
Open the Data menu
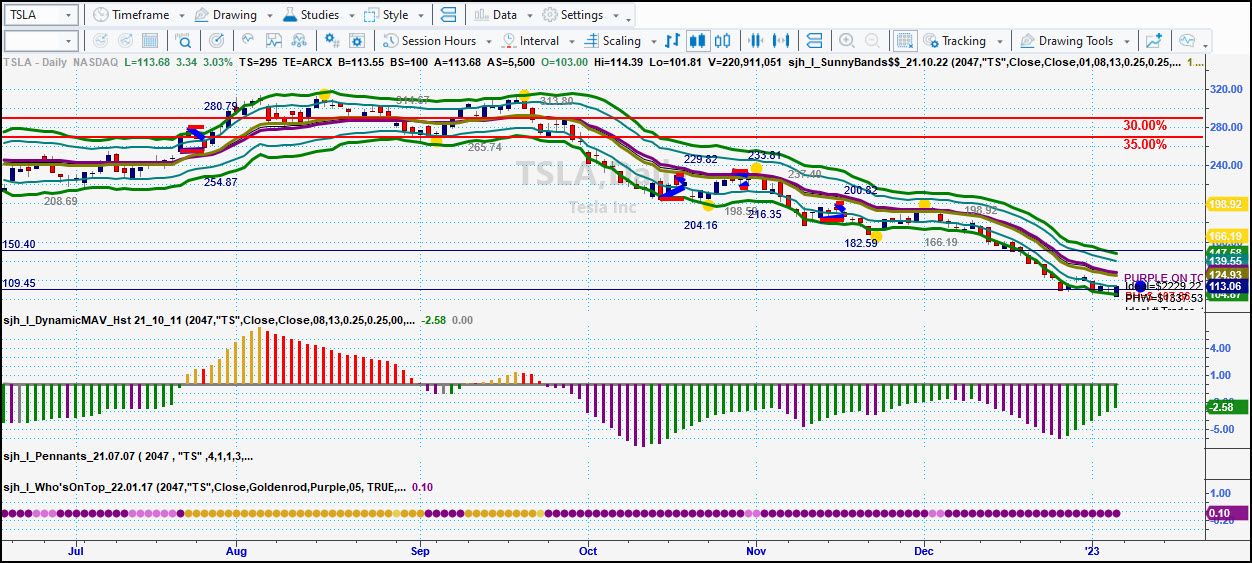click(503, 15)
